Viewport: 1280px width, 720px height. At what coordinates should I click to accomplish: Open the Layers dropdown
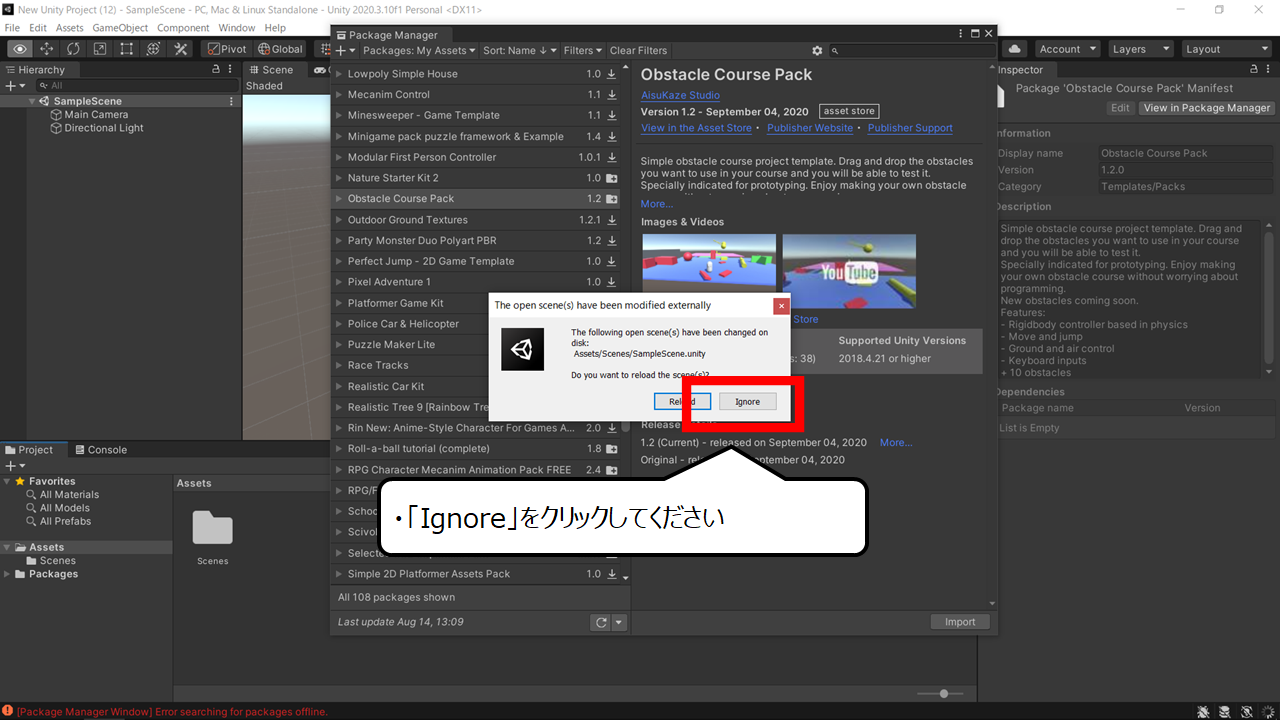pyautogui.click(x=1140, y=49)
